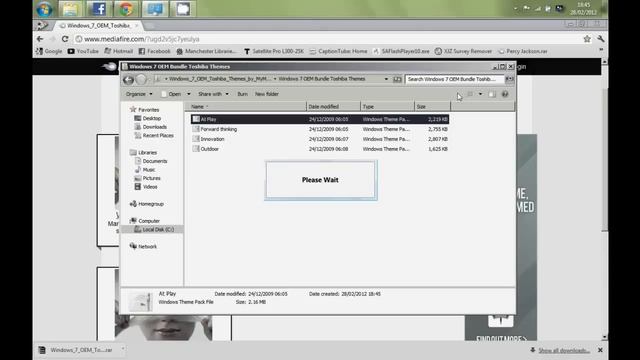This screenshot has height=360, width=640.
Task: Click Burn in the Explorer toolbar
Action: click(x=242, y=94)
